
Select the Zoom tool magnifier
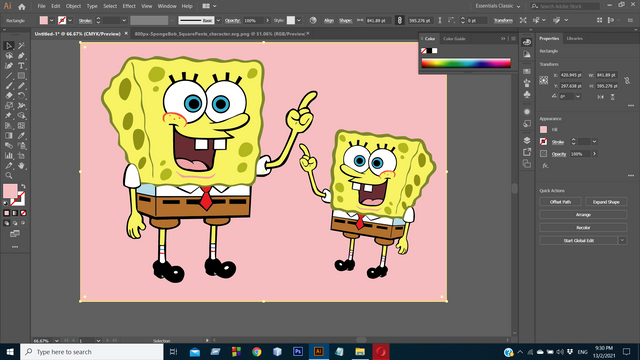point(9,176)
